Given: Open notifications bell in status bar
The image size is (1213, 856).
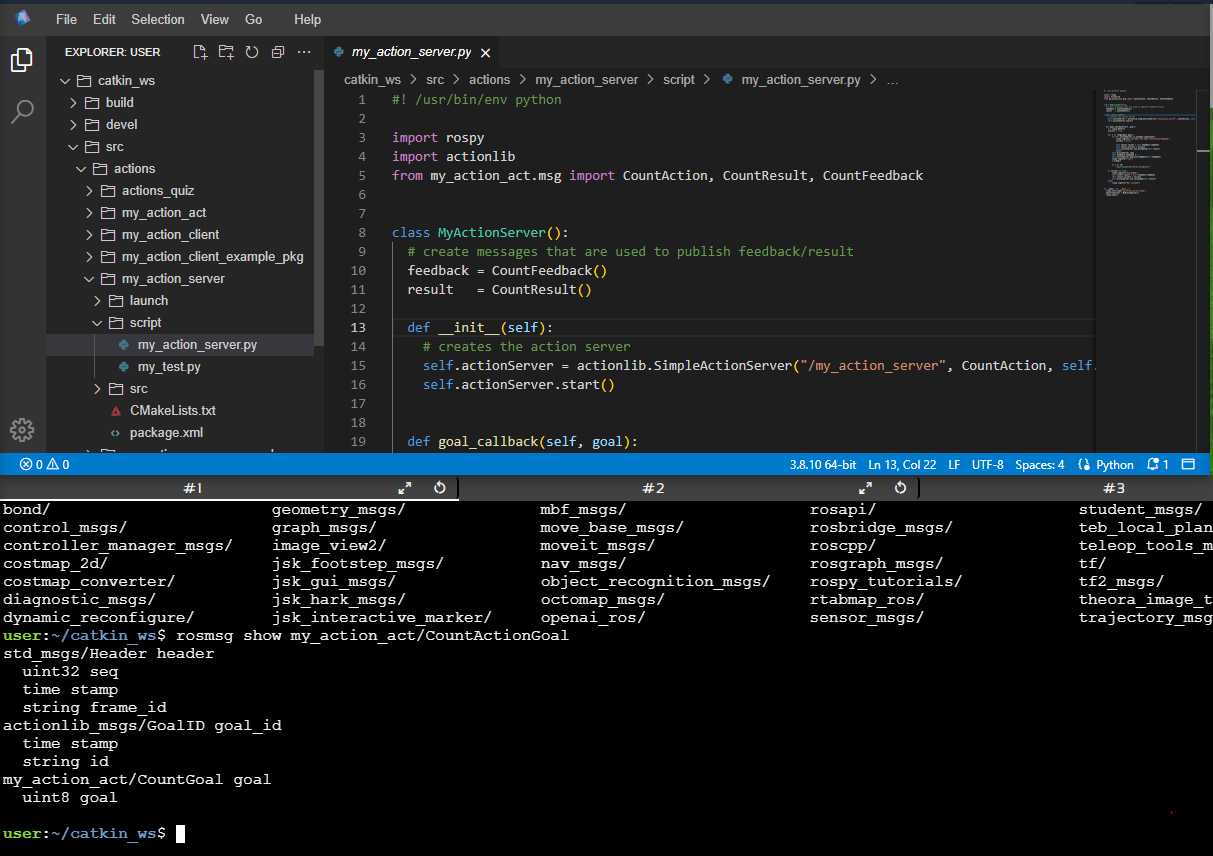Looking at the screenshot, I should point(1158,465).
